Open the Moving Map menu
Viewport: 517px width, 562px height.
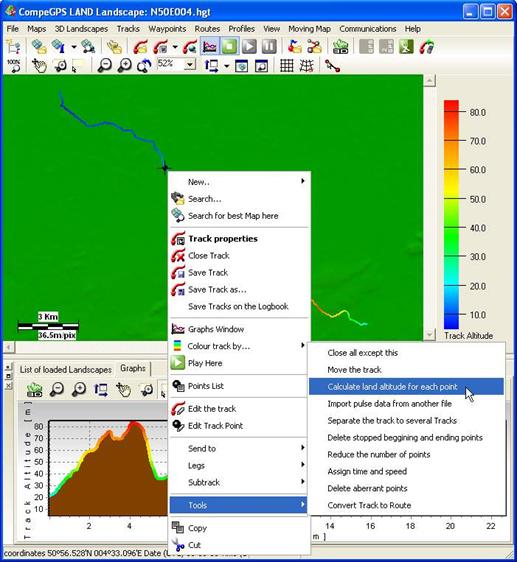(309, 29)
